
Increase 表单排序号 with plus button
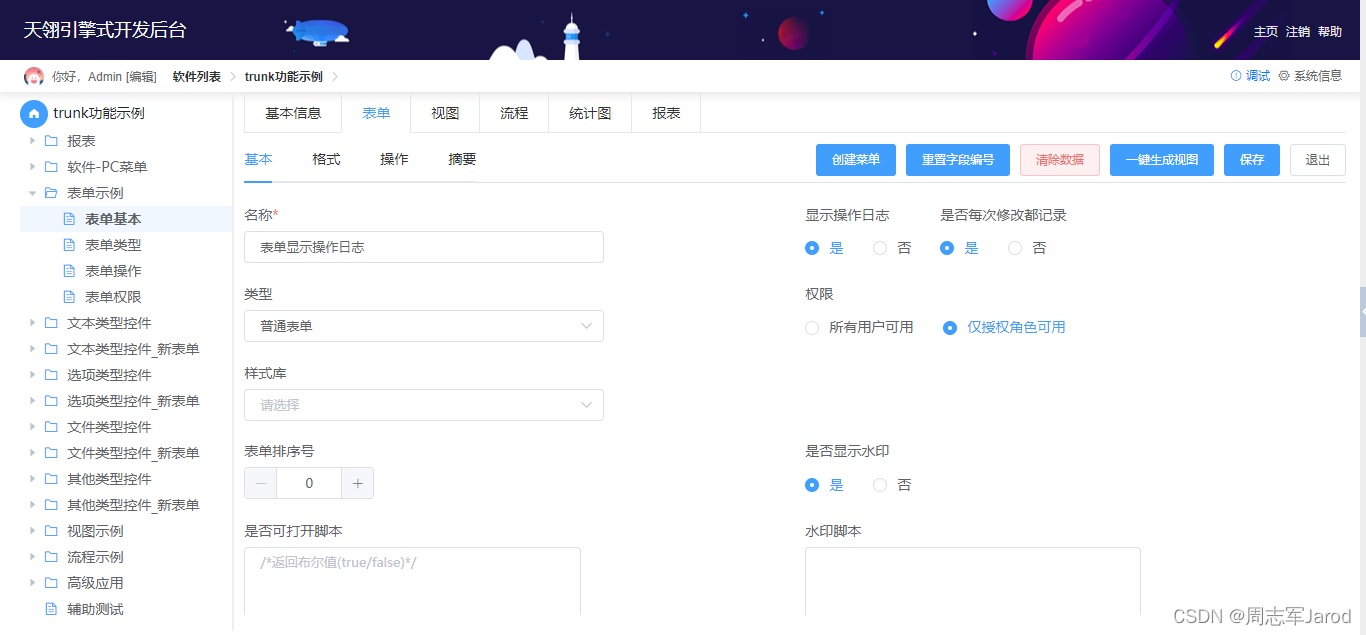[x=358, y=483]
